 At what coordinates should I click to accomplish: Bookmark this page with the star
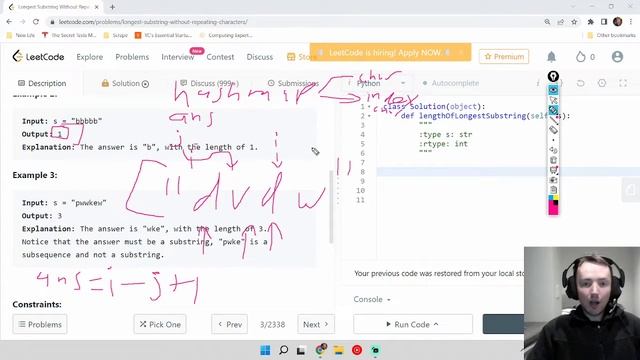pos(574,22)
